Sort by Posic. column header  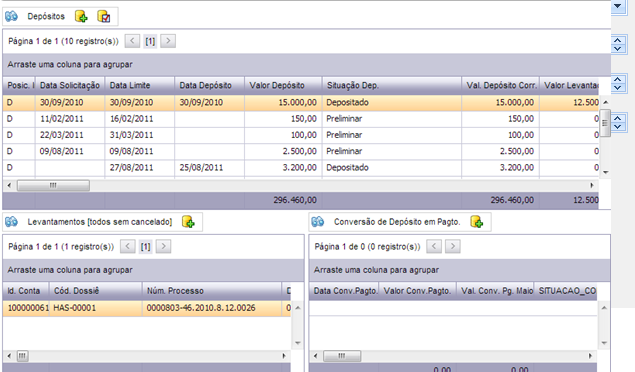tap(19, 85)
